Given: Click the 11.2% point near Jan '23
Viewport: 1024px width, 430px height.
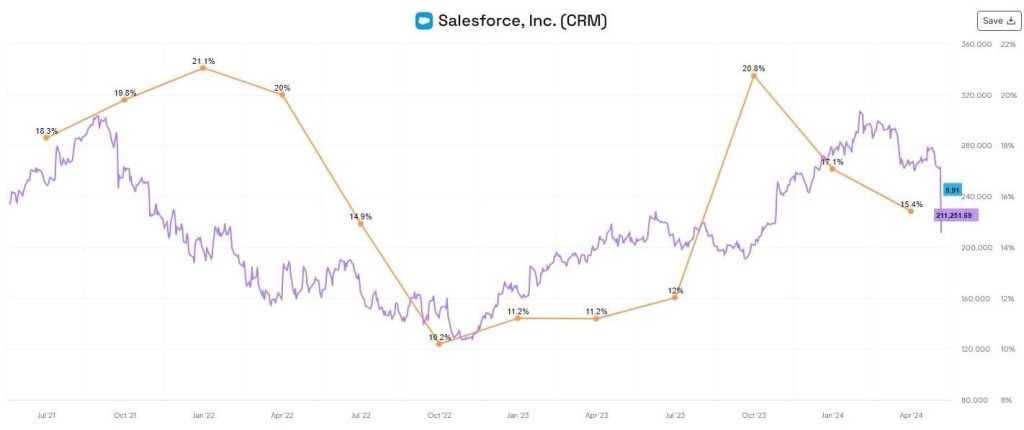Looking at the screenshot, I should click(x=518, y=318).
